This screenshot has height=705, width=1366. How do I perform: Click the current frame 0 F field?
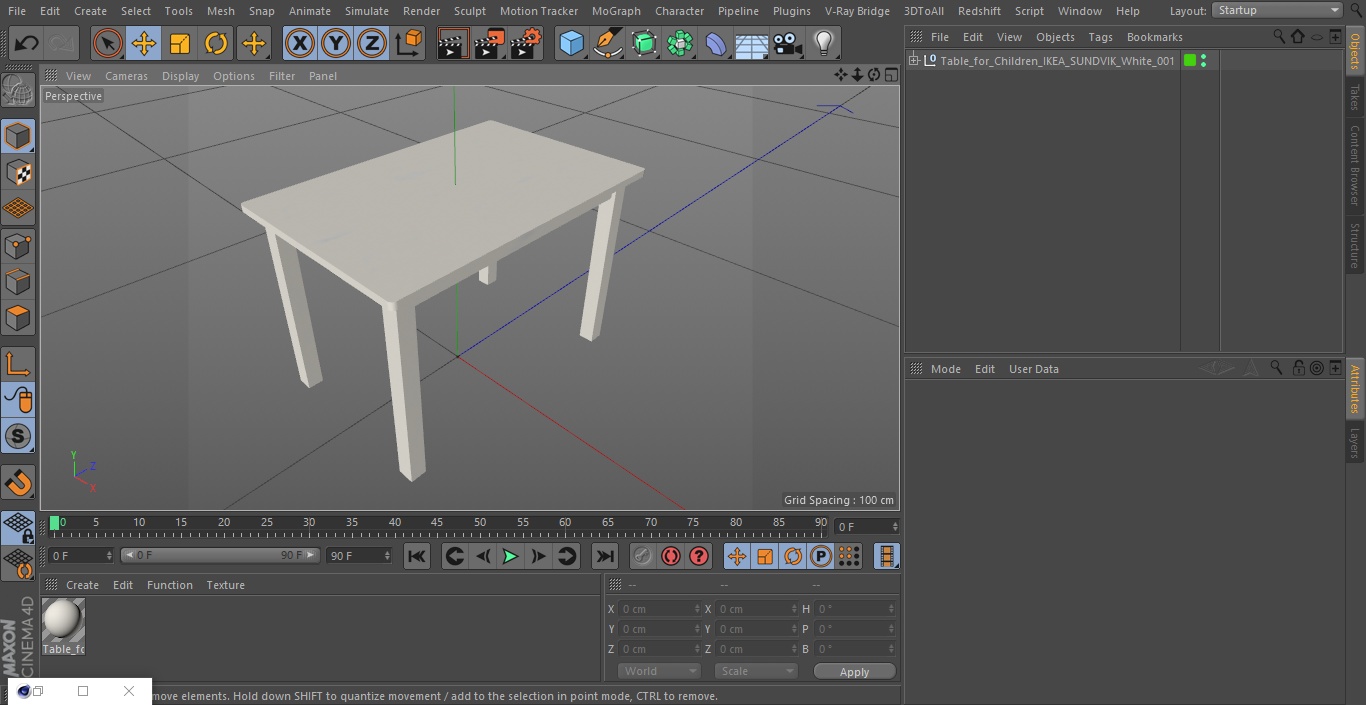click(x=867, y=526)
